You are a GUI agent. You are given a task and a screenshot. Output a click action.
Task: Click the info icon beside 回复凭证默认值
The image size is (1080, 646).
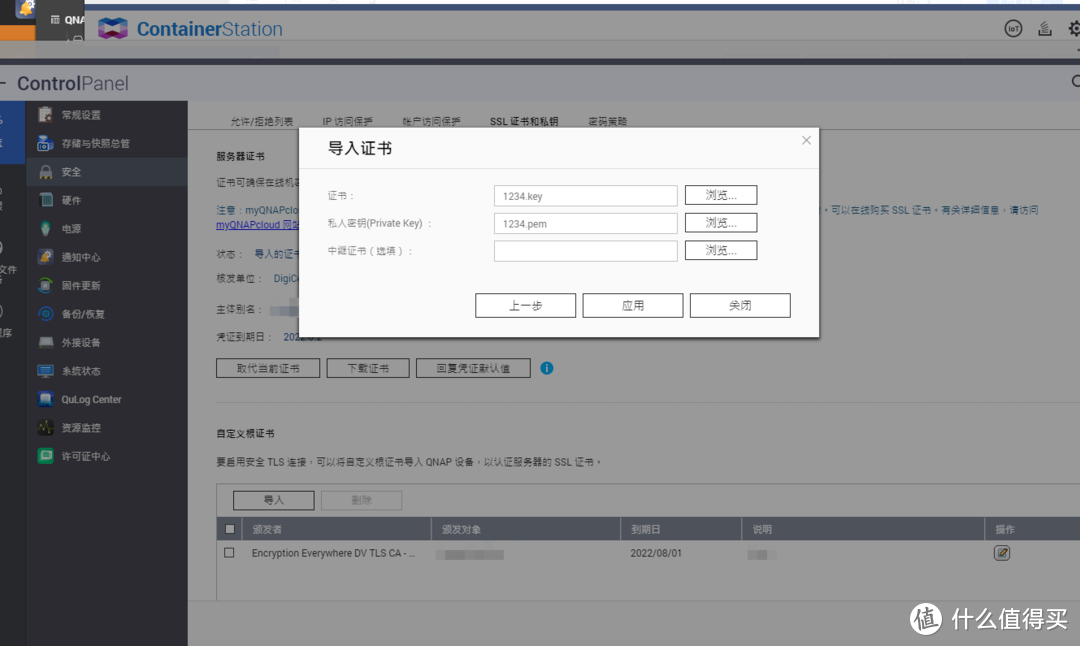pyautogui.click(x=546, y=368)
